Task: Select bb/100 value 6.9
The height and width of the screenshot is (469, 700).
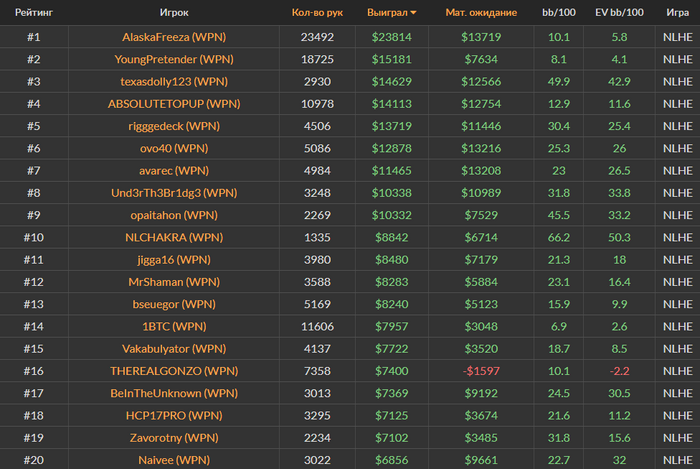Action: click(x=558, y=327)
